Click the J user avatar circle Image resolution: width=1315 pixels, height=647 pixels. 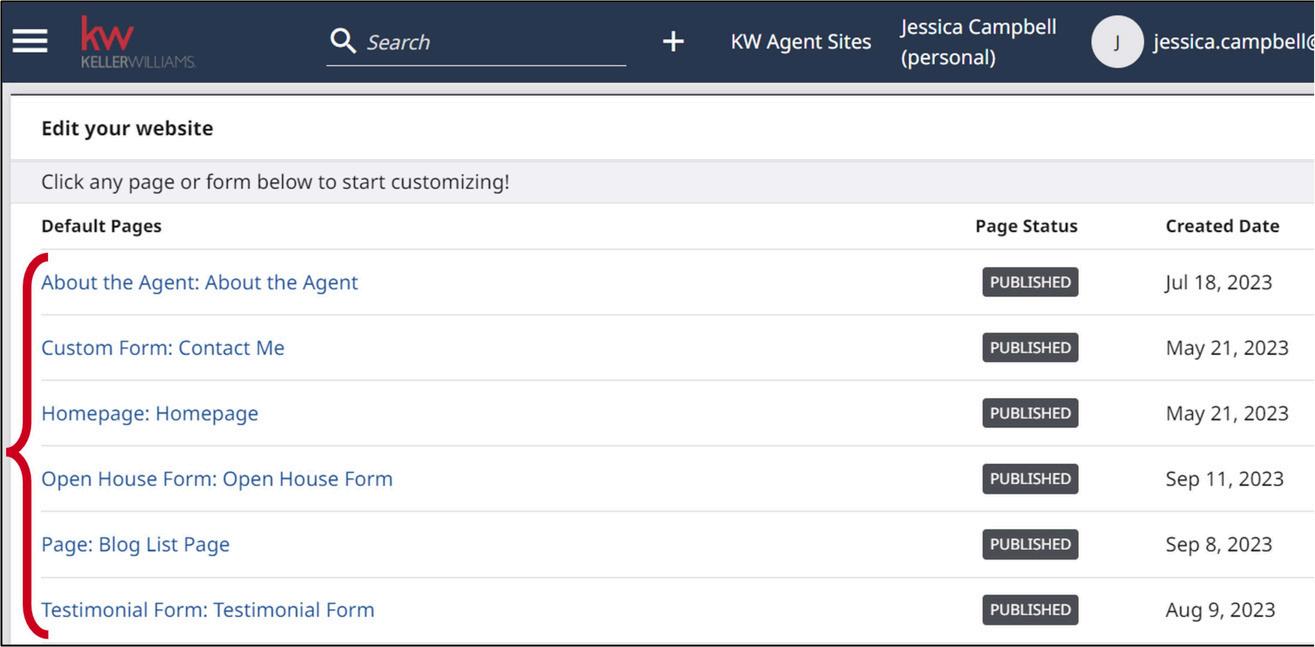1116,42
